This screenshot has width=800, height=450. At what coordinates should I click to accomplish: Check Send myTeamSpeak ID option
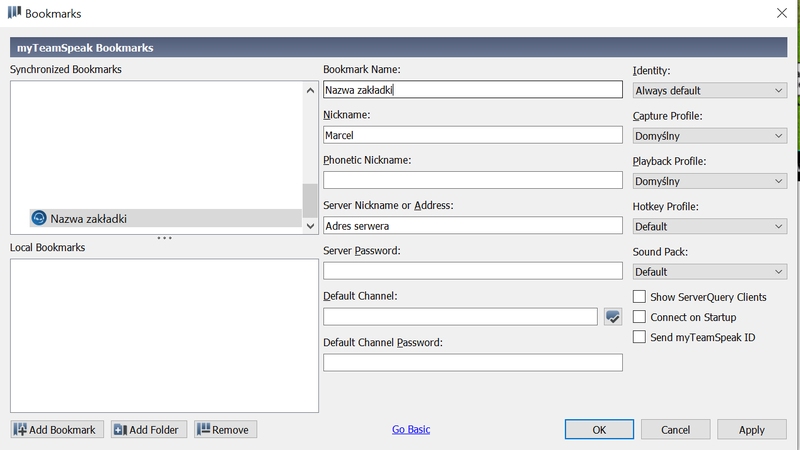pyautogui.click(x=639, y=337)
